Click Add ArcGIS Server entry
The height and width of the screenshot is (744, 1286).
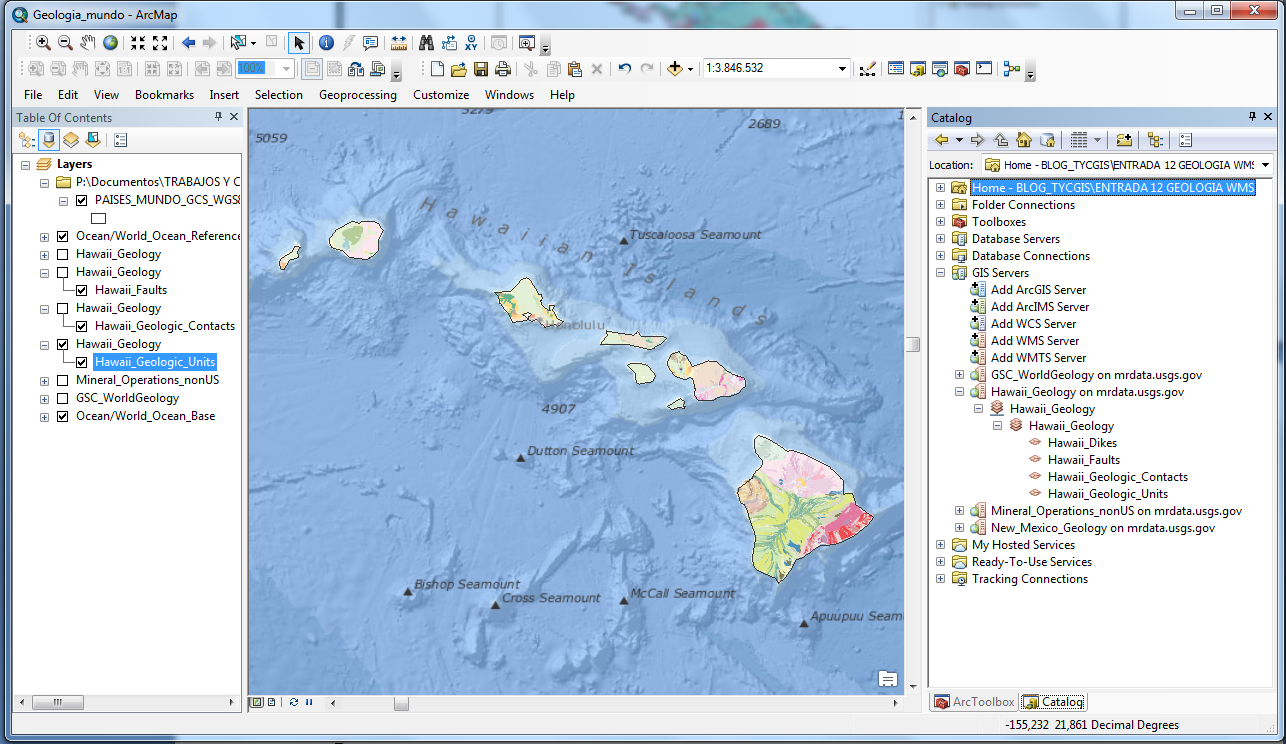tap(1038, 290)
